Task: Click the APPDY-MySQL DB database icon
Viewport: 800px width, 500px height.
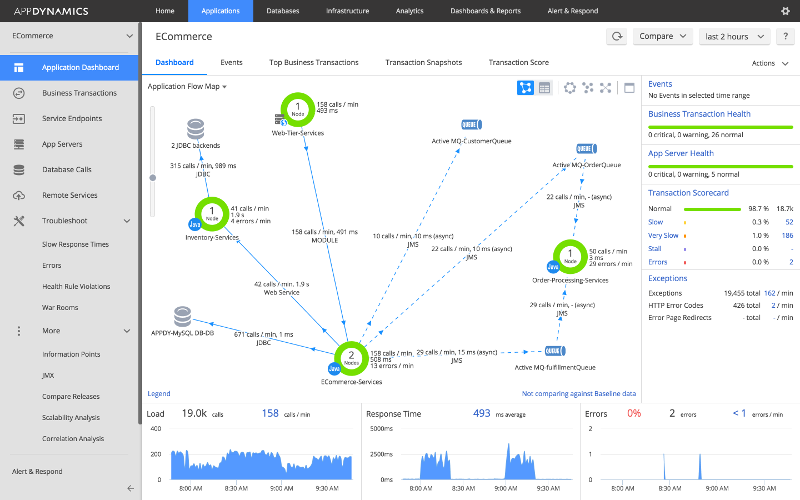Action: pyautogui.click(x=183, y=317)
